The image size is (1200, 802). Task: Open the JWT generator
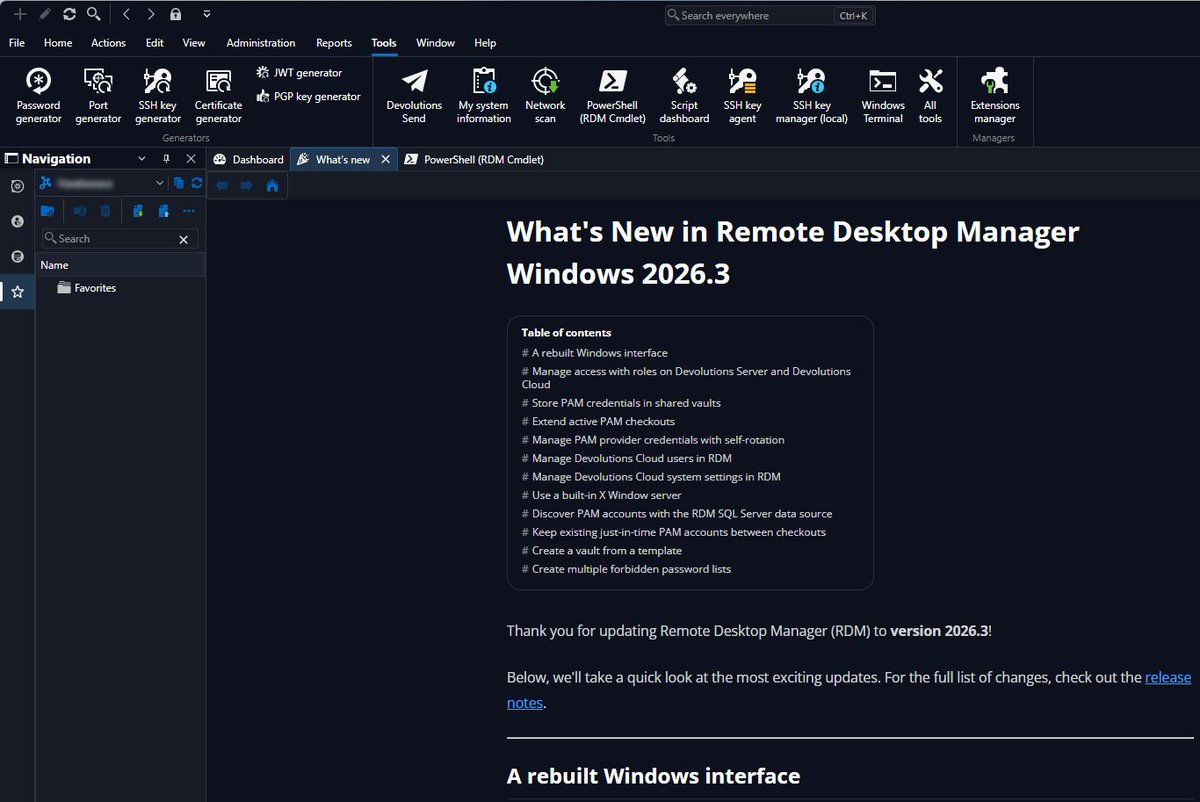tap(299, 73)
